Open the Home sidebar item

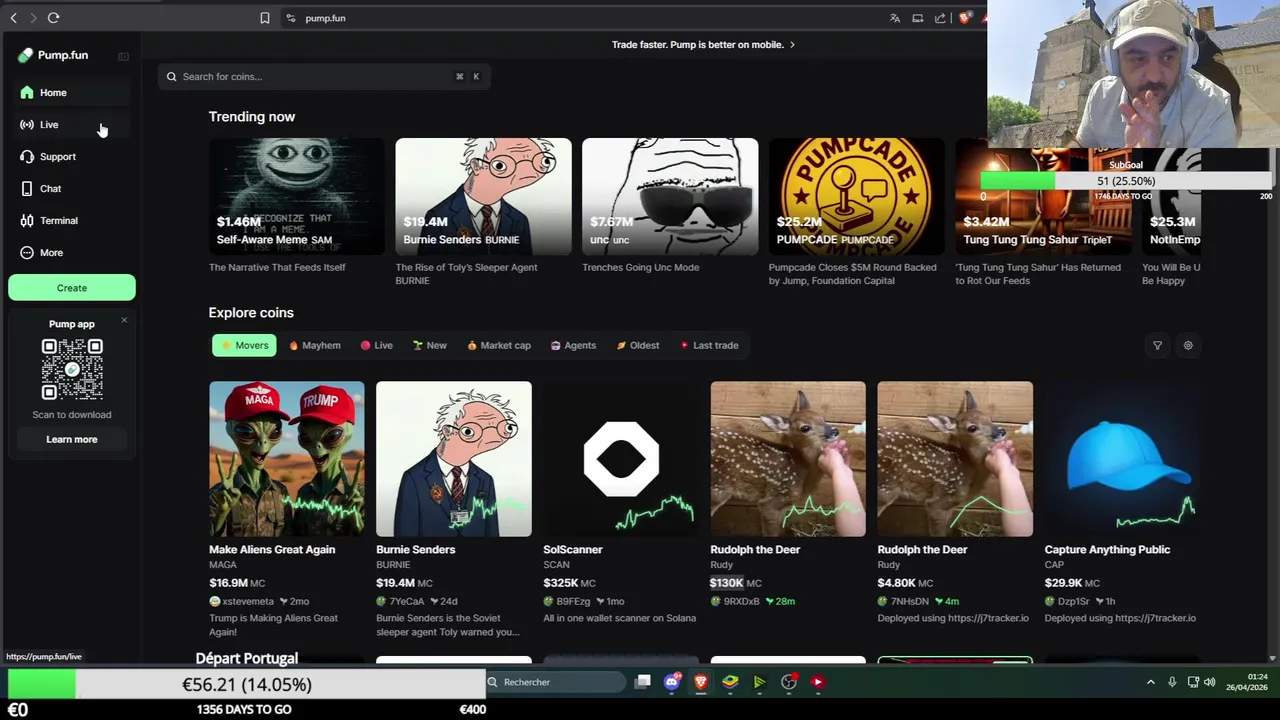tap(70, 93)
